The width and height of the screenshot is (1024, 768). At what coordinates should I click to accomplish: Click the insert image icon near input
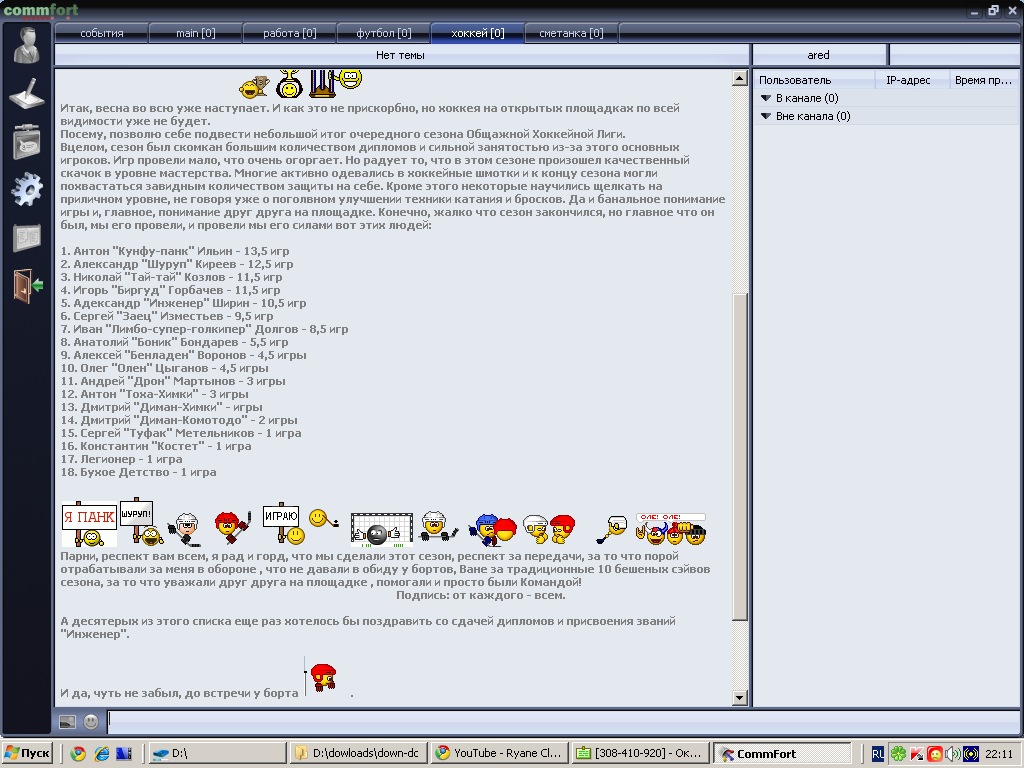click(x=67, y=721)
